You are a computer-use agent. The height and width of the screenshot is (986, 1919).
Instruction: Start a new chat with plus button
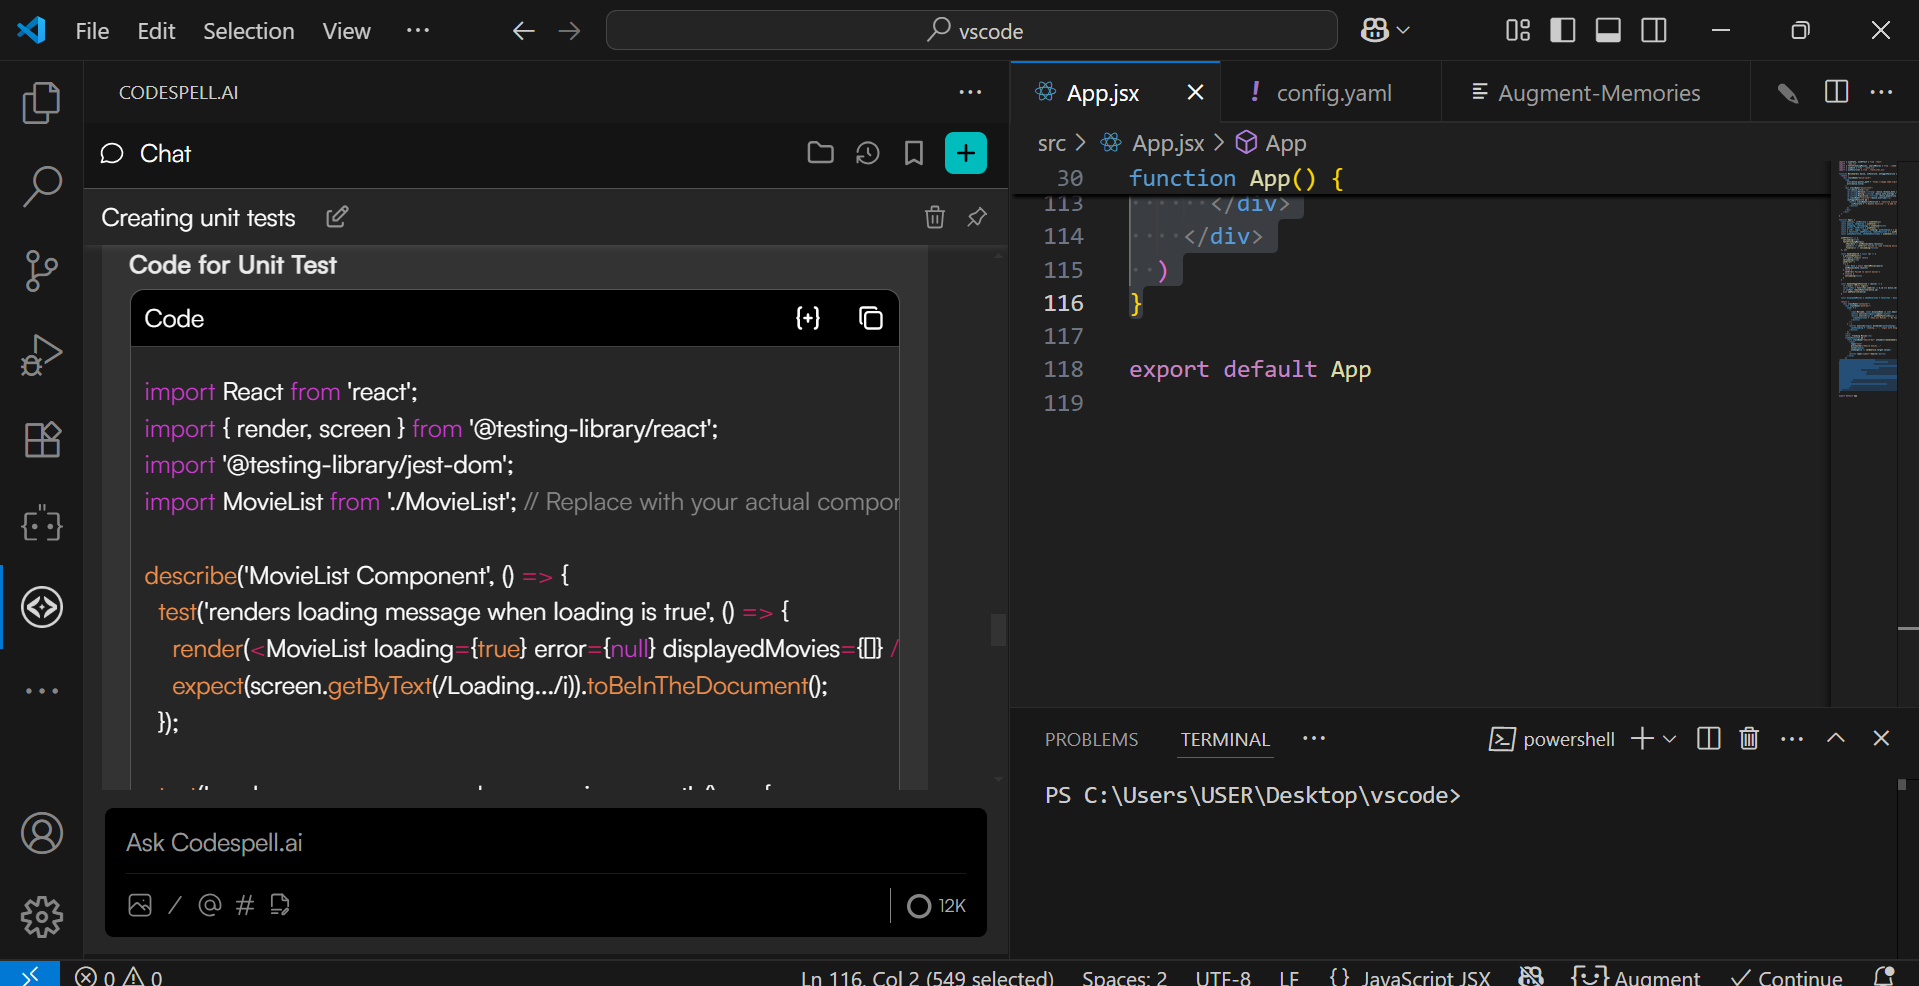pos(965,153)
